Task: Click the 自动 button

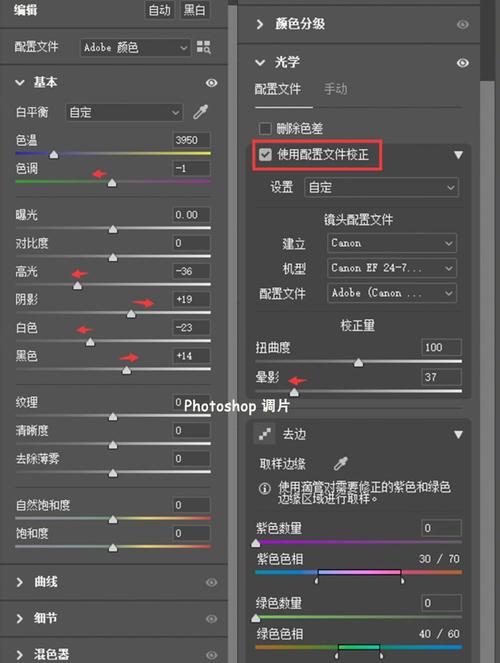Action: 160,10
